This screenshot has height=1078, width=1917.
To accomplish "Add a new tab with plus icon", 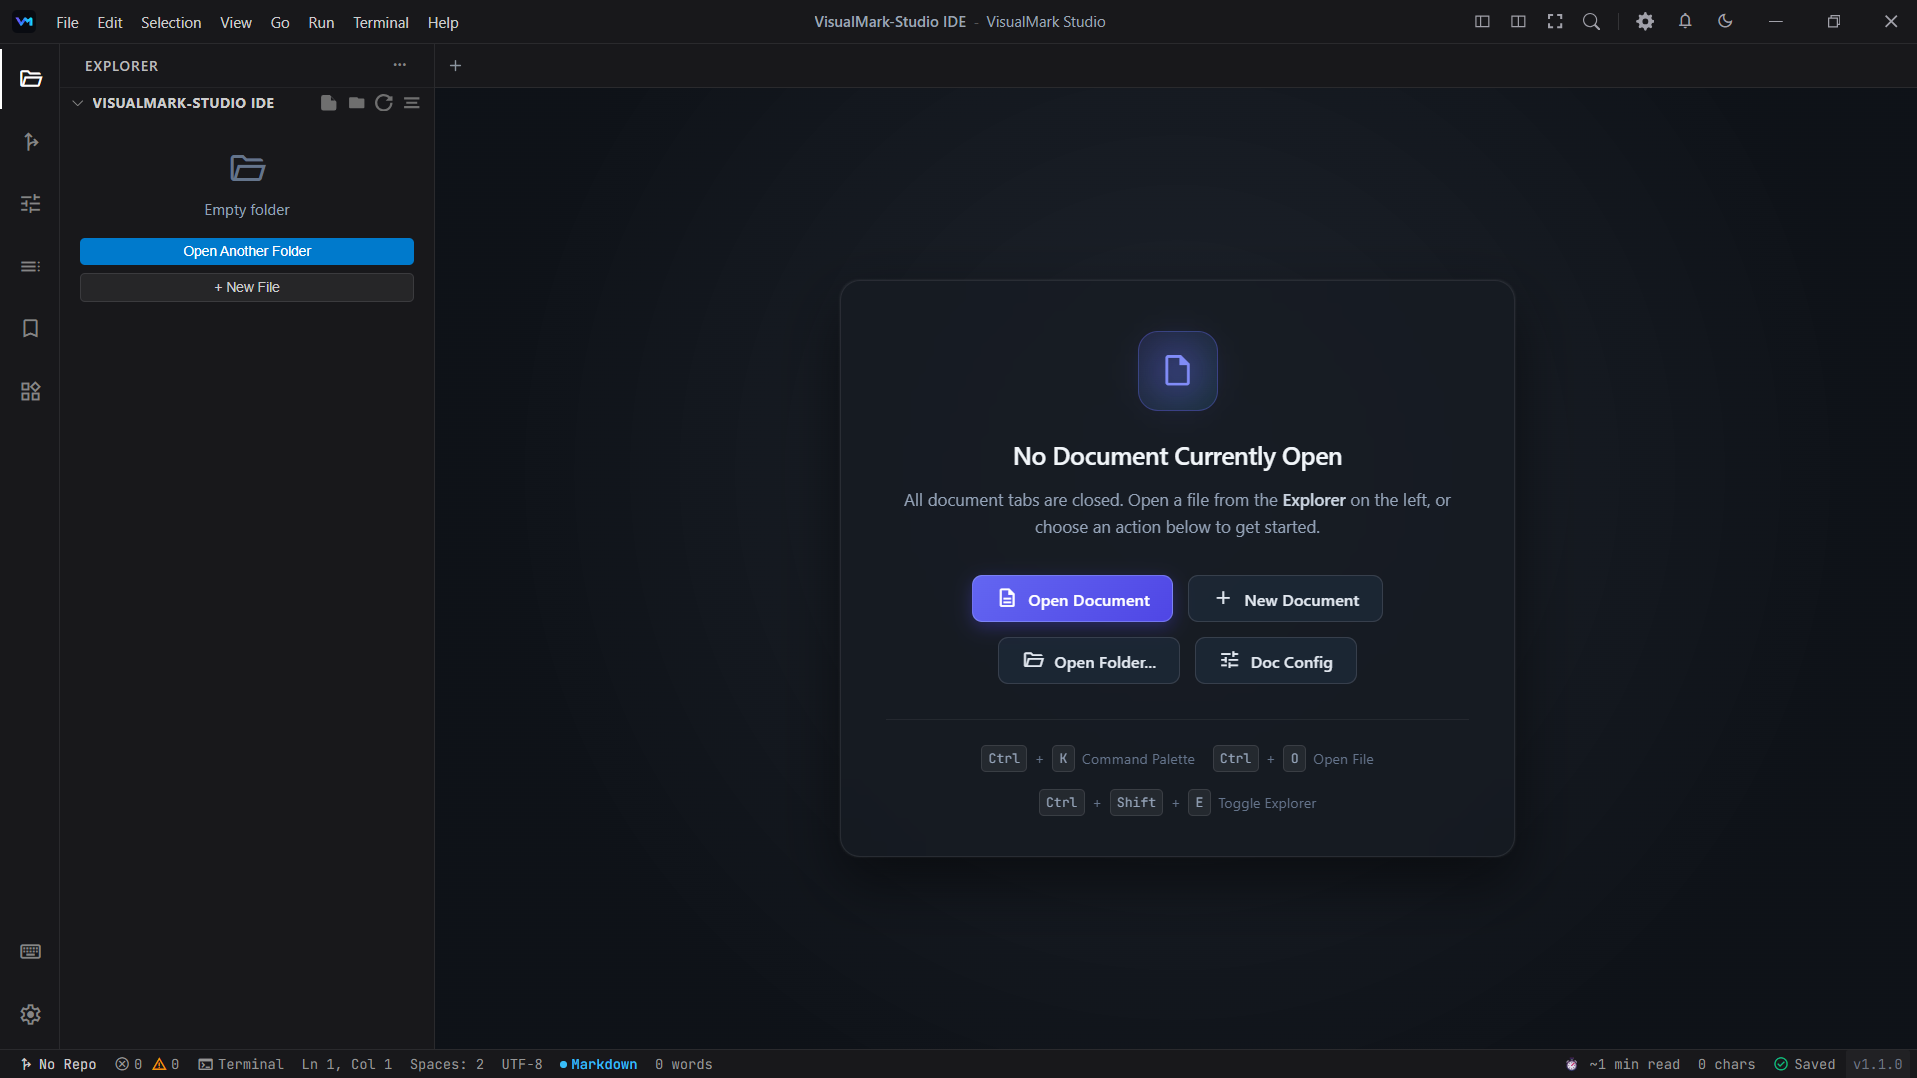I will pos(455,66).
